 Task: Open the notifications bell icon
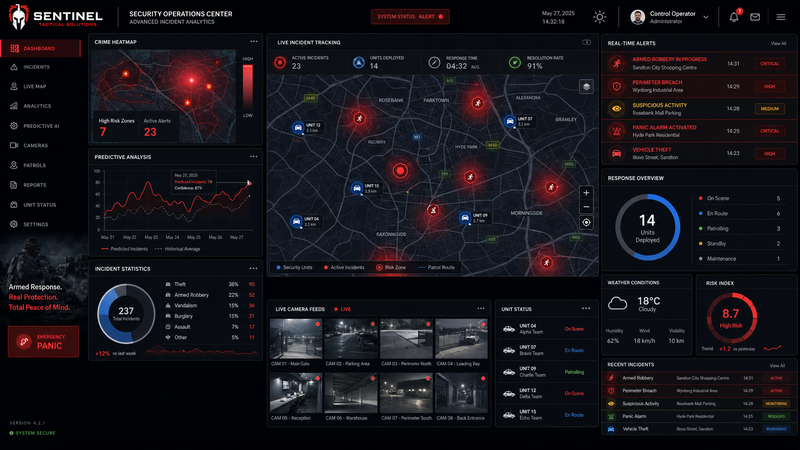coord(734,17)
